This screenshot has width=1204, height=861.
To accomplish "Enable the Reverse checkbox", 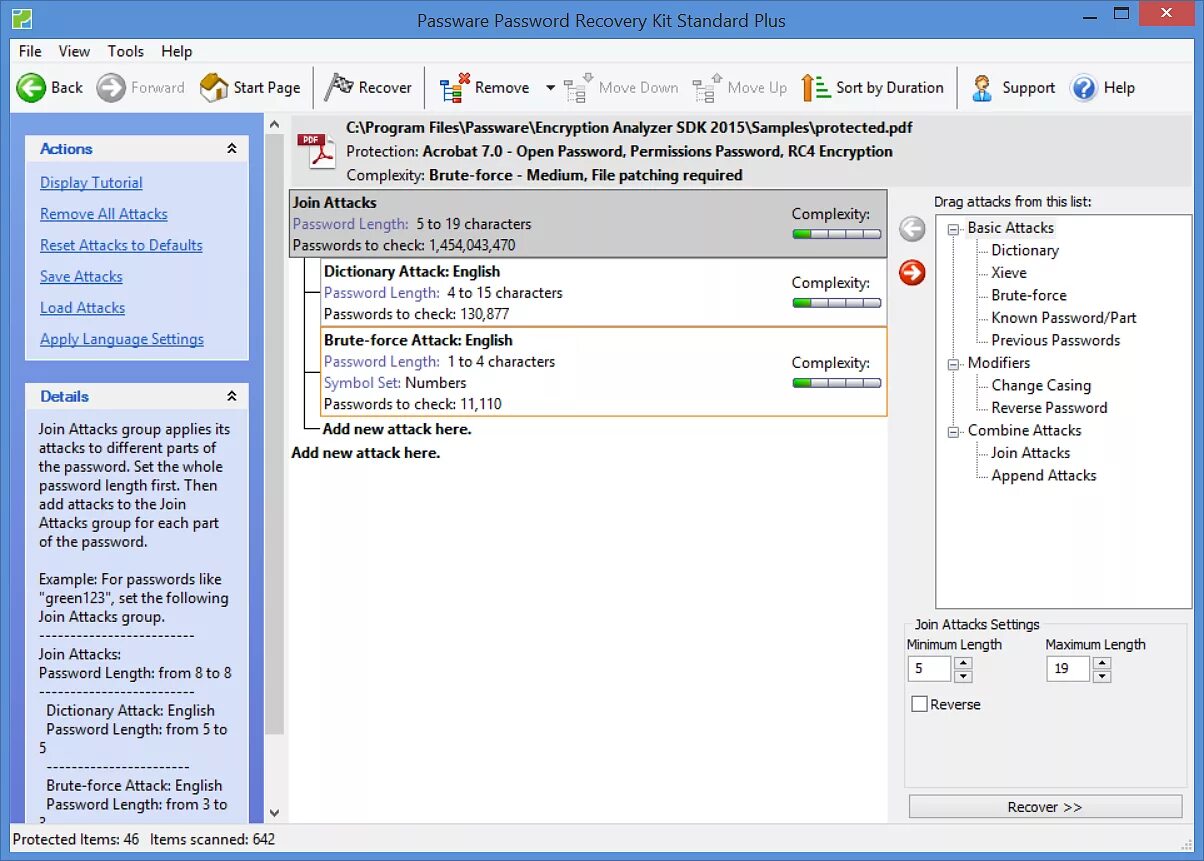I will coord(919,704).
